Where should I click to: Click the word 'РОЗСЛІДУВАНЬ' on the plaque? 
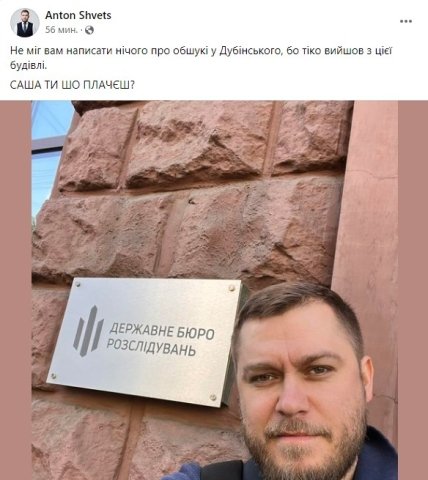(x=150, y=348)
